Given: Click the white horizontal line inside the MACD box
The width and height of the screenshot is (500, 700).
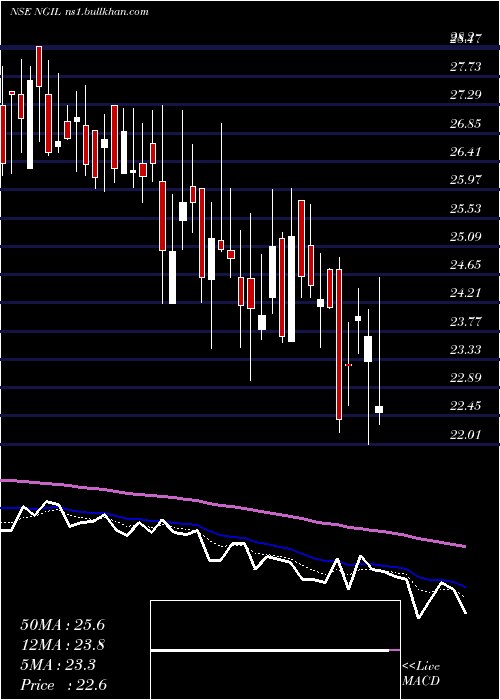Looking at the screenshot, I should (270, 651).
